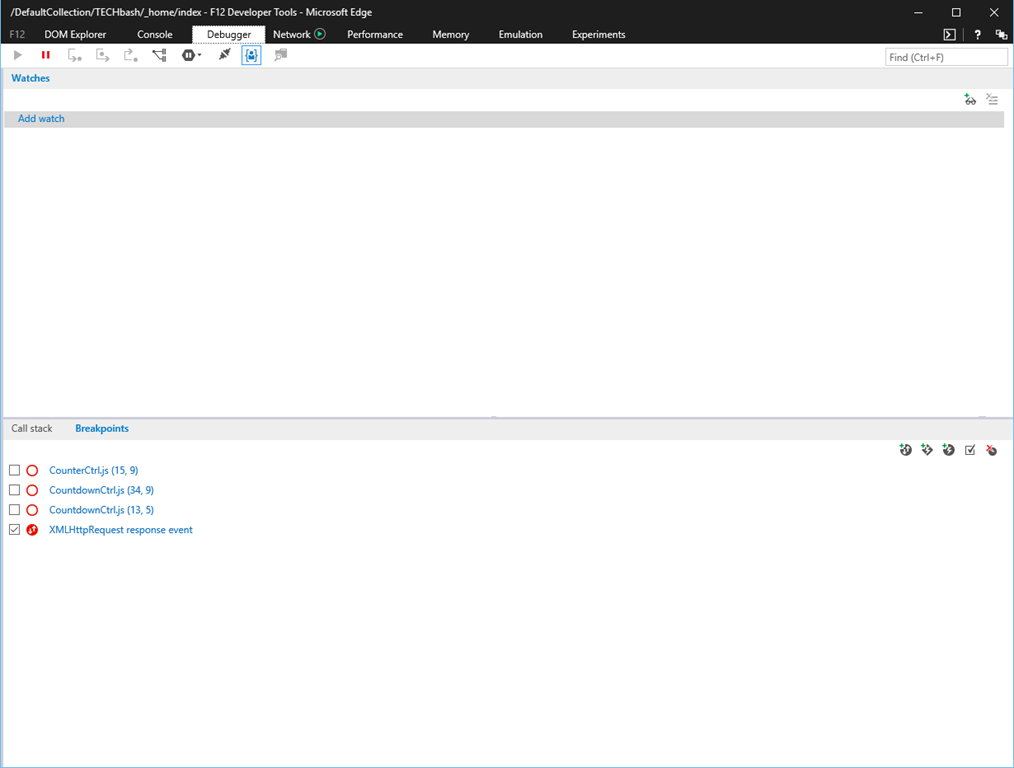This screenshot has width=1014, height=768.
Task: Open the Performance tab
Action: 375,35
